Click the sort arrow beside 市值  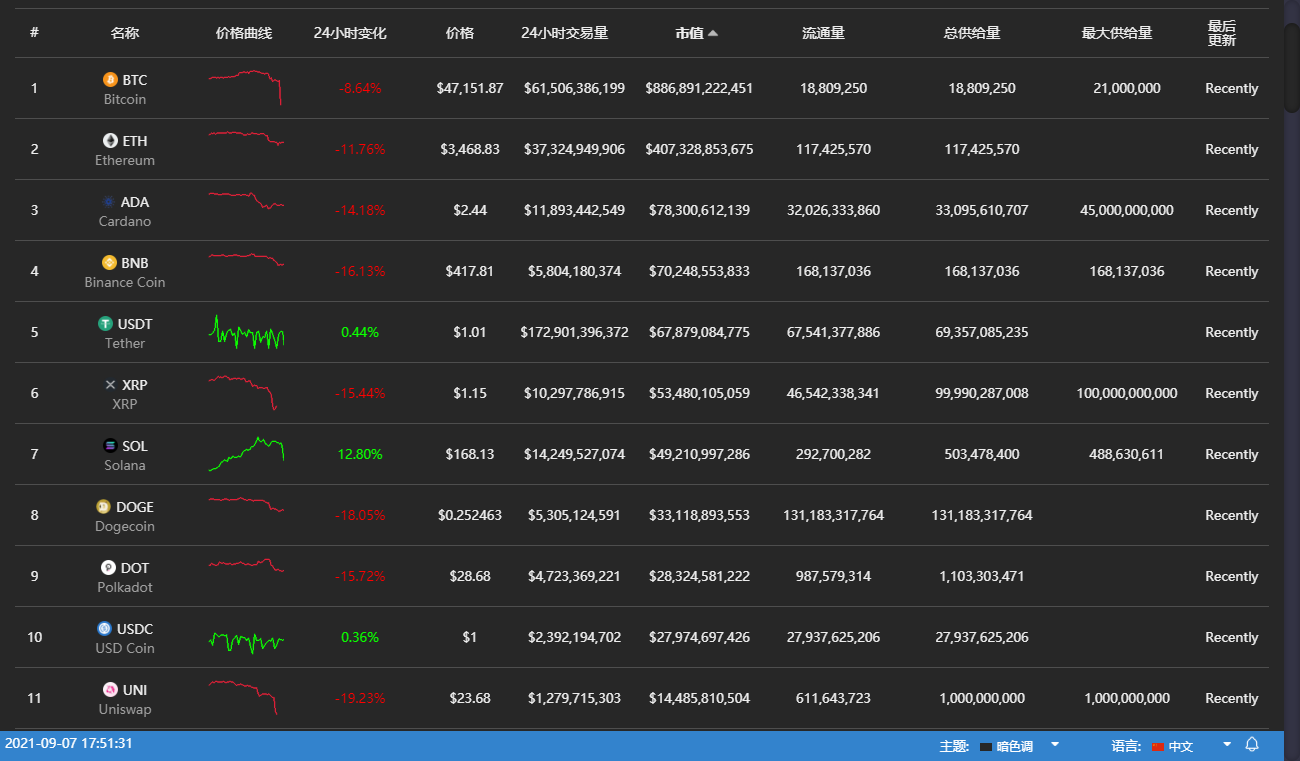712,33
